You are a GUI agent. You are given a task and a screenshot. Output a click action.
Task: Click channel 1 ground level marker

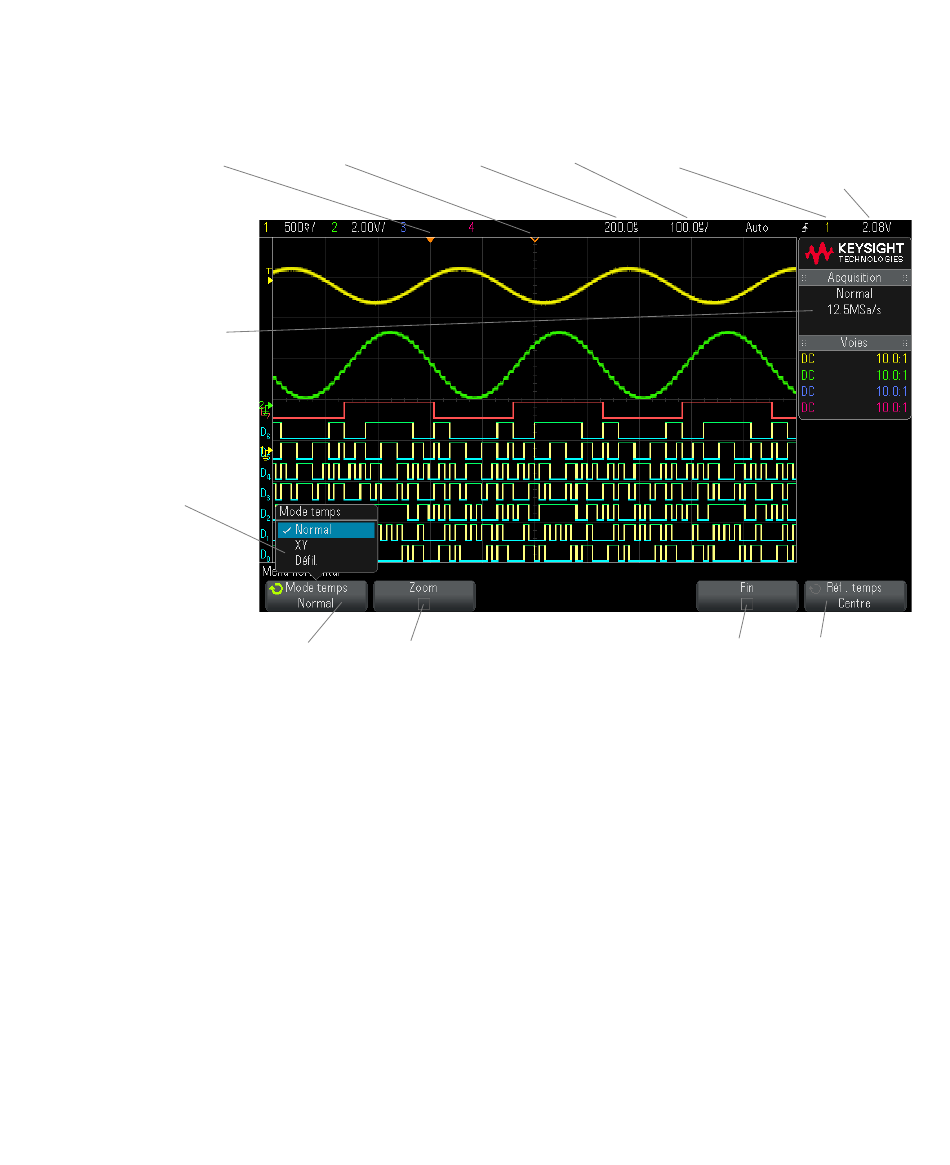click(266, 451)
